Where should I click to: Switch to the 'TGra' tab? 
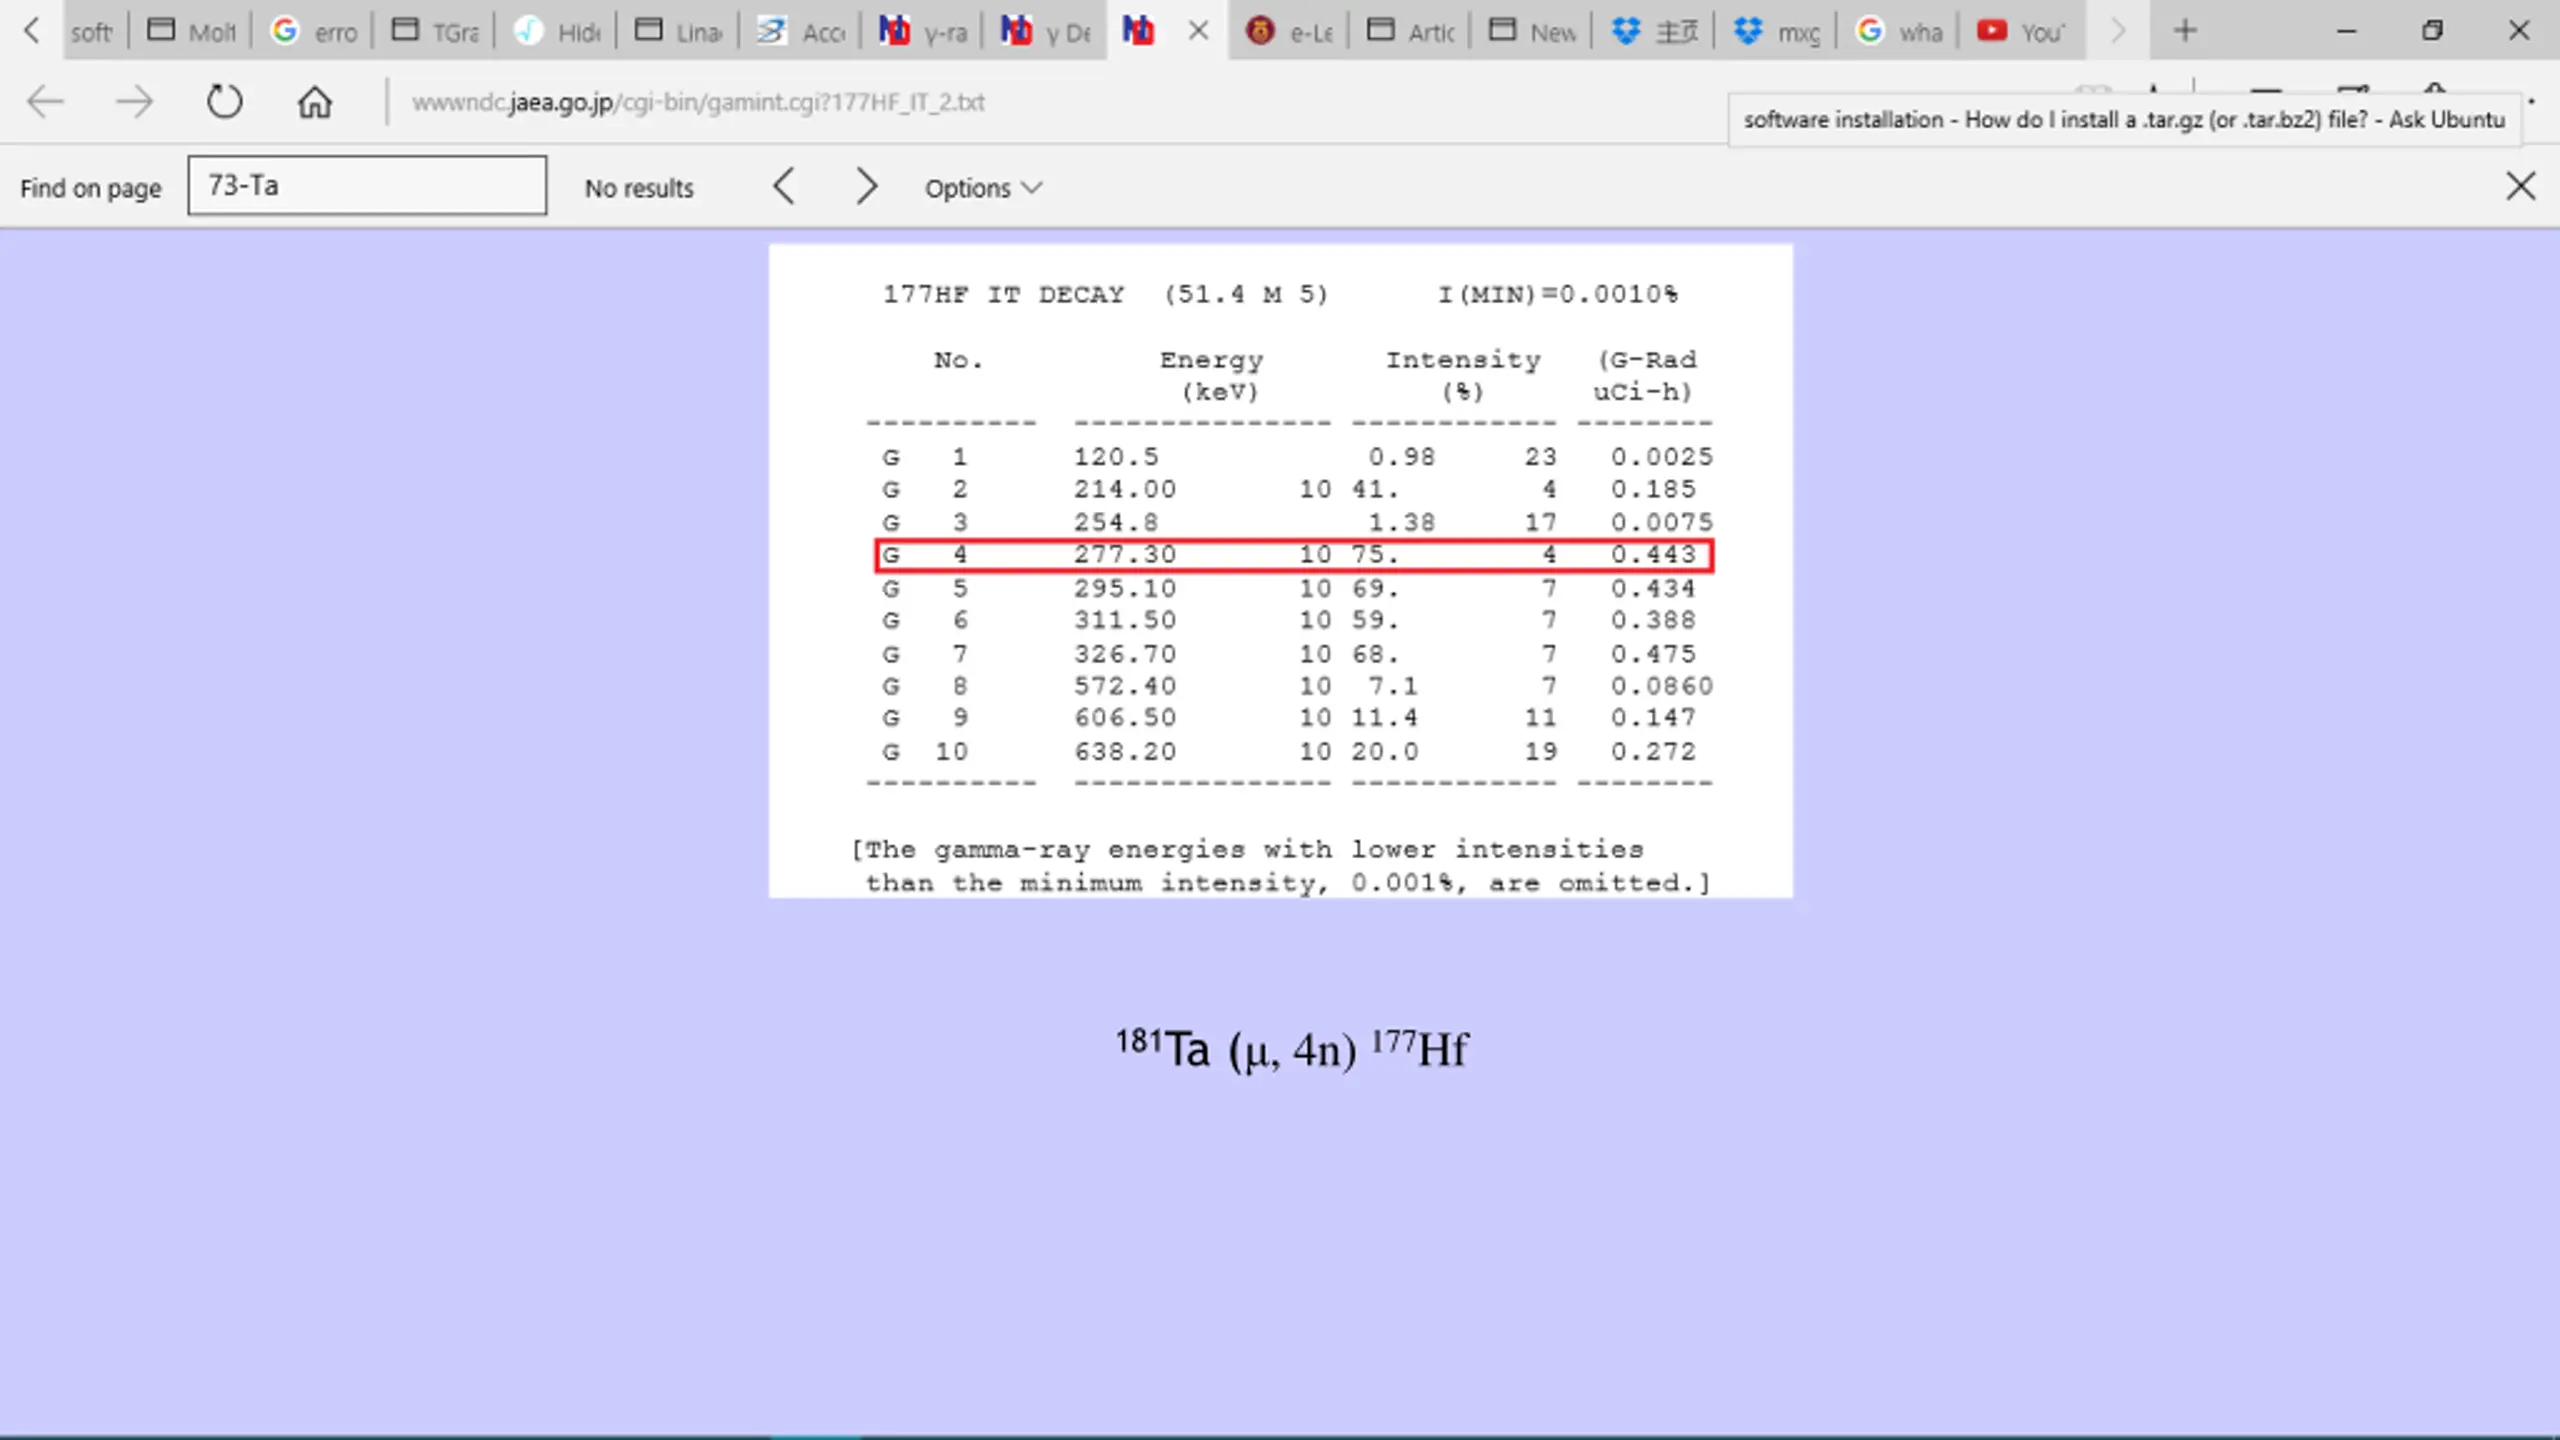434,31
